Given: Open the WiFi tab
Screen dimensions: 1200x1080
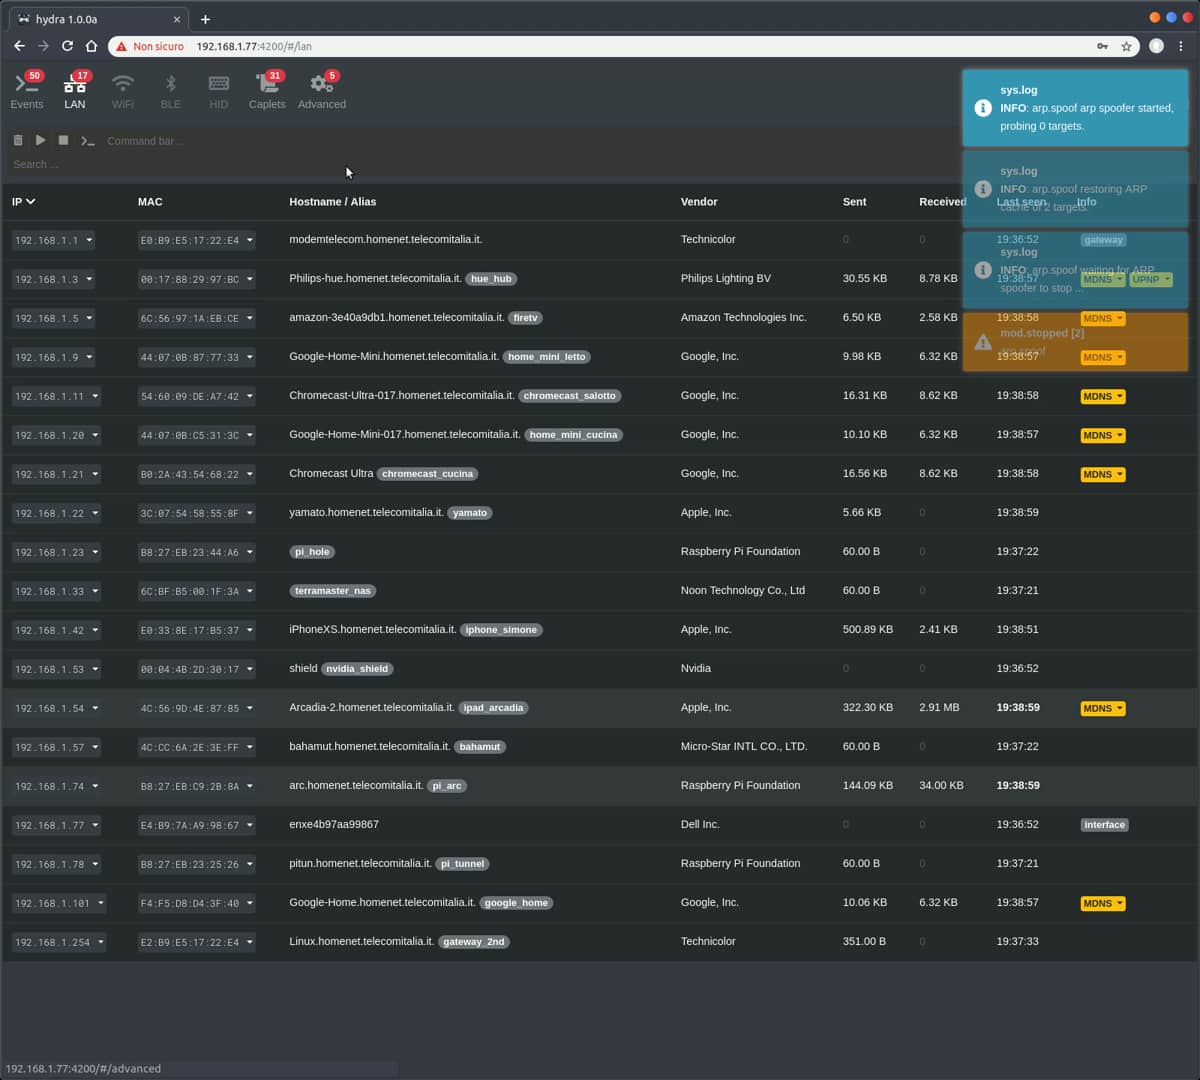Looking at the screenshot, I should click(x=122, y=91).
